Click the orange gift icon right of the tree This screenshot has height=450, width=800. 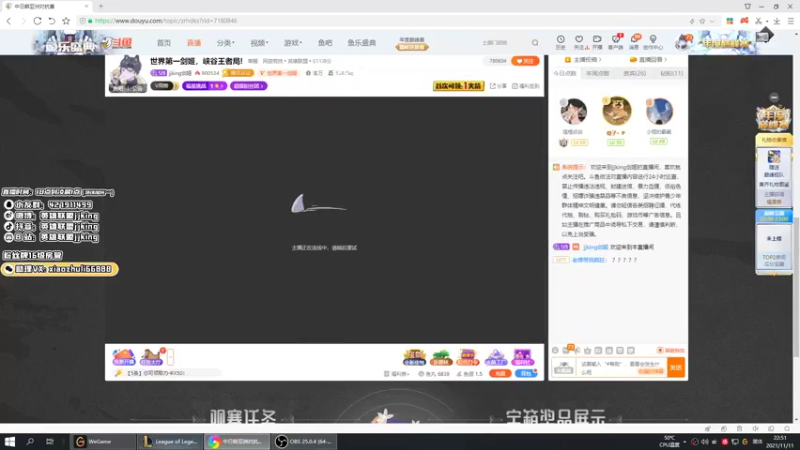(x=468, y=357)
